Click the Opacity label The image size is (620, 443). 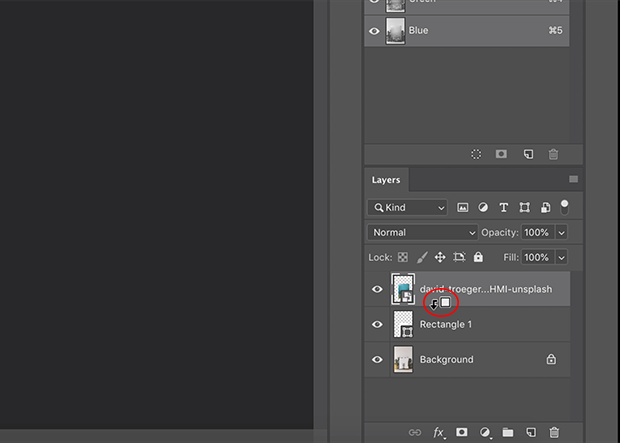point(499,233)
